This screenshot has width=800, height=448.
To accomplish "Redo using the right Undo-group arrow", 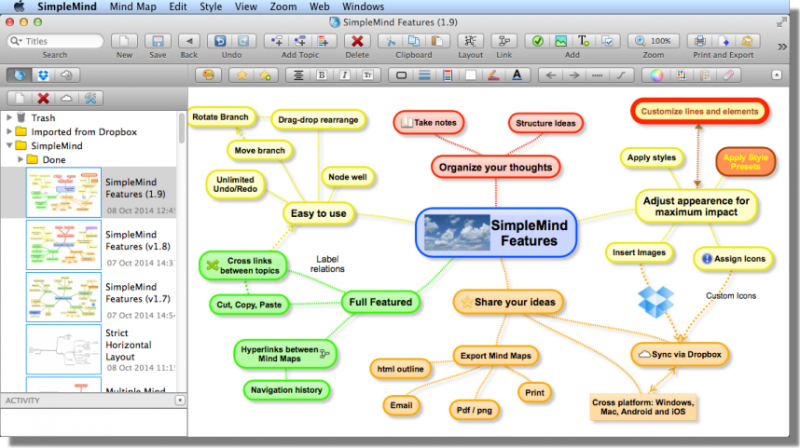I will 244,41.
